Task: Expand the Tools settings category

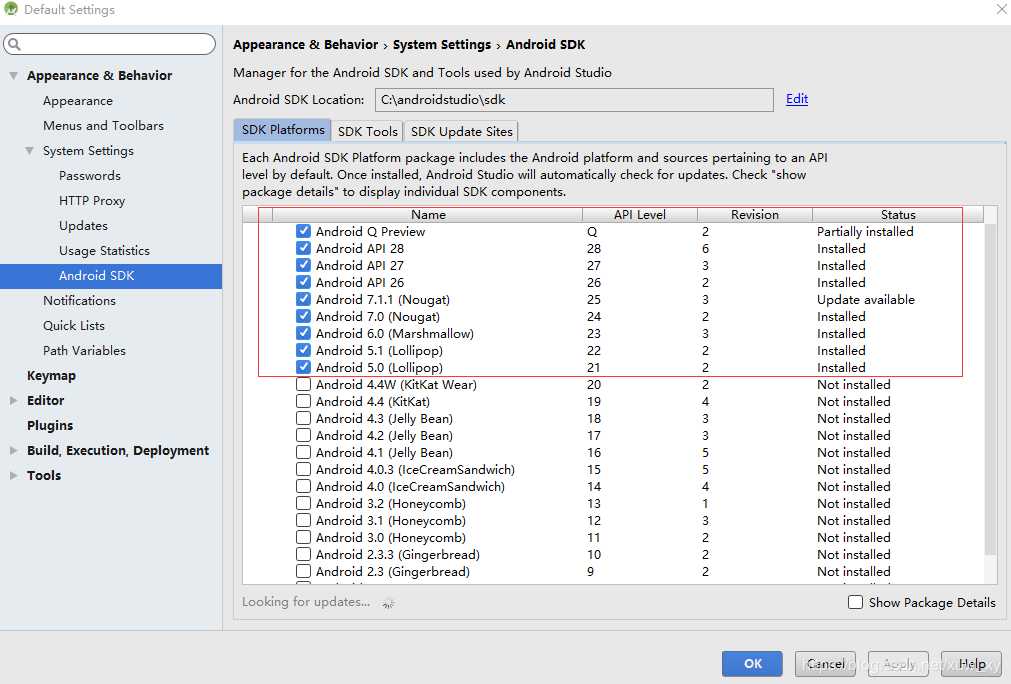Action: (x=14, y=476)
